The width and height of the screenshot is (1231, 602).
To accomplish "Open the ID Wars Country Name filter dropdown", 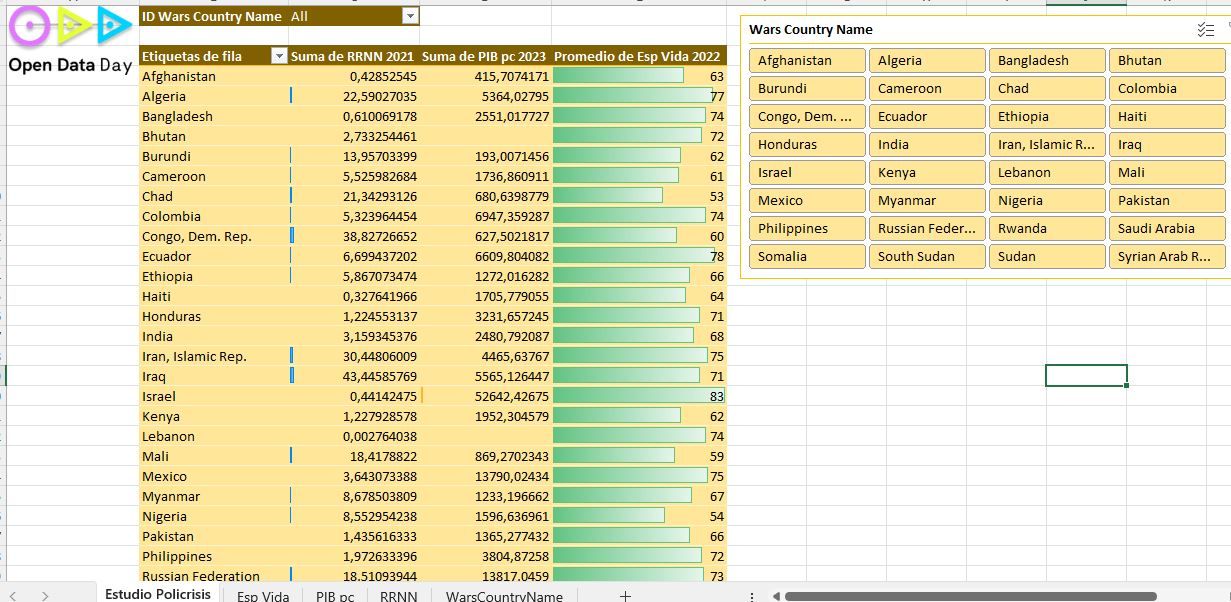I will (x=409, y=16).
